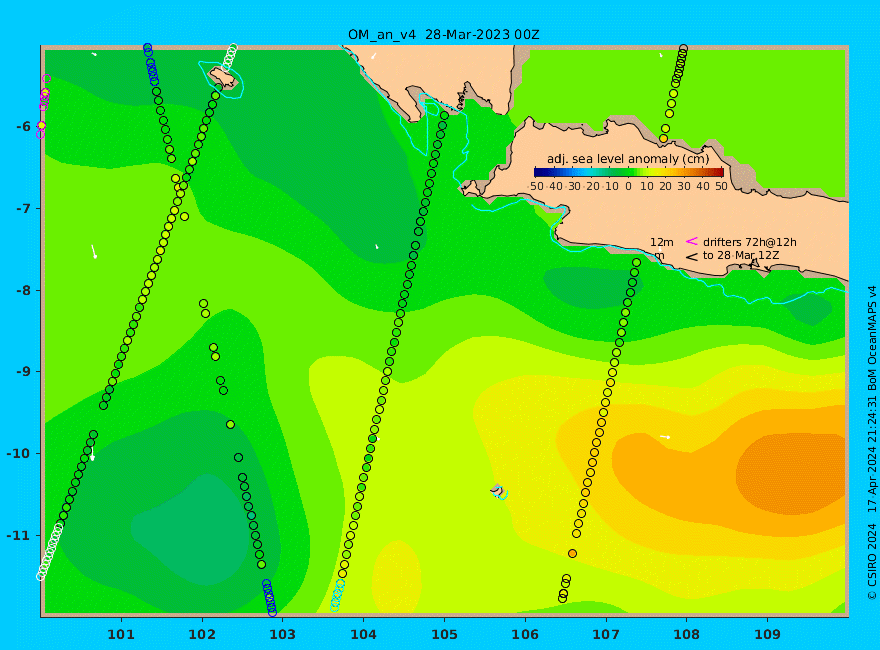Click longitude axis label 107

tap(606, 634)
